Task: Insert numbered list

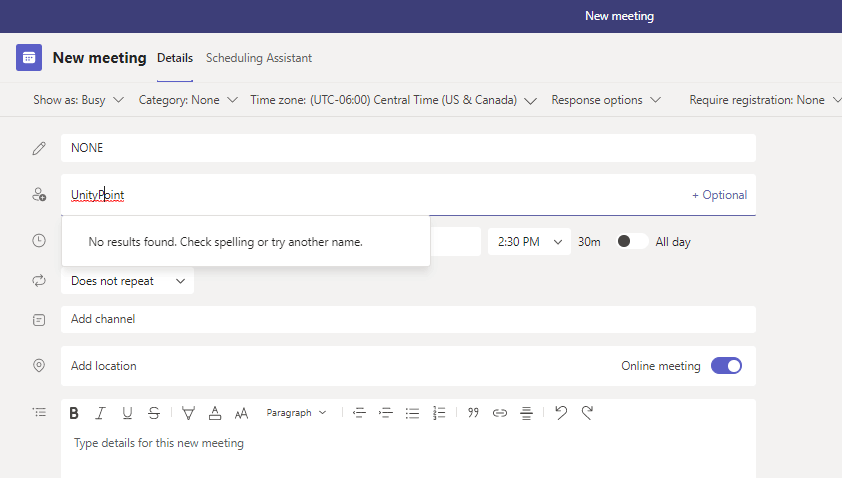Action: tap(439, 413)
